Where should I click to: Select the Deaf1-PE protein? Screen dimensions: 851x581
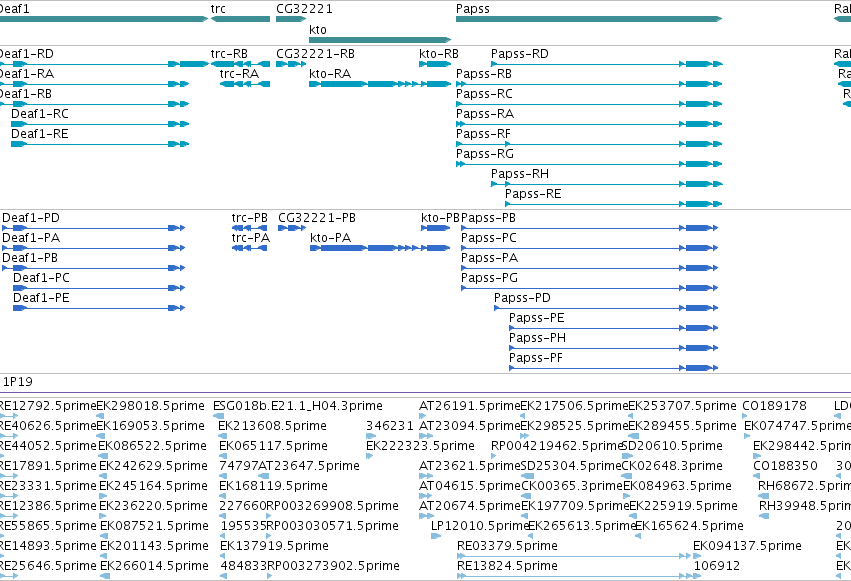point(99,308)
